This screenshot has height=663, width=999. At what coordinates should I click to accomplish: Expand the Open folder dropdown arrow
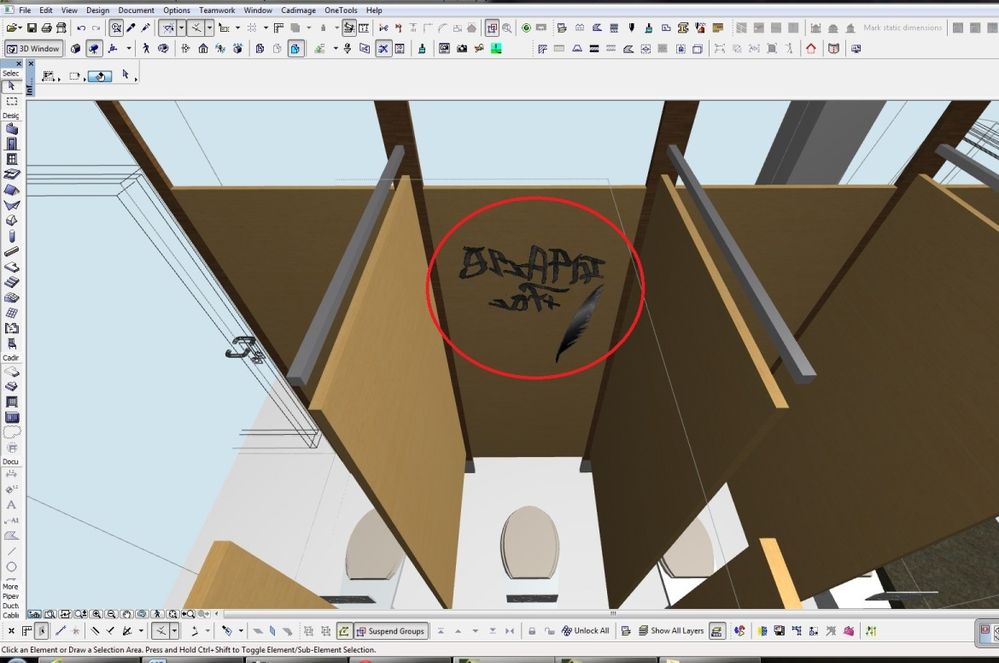tap(20, 28)
